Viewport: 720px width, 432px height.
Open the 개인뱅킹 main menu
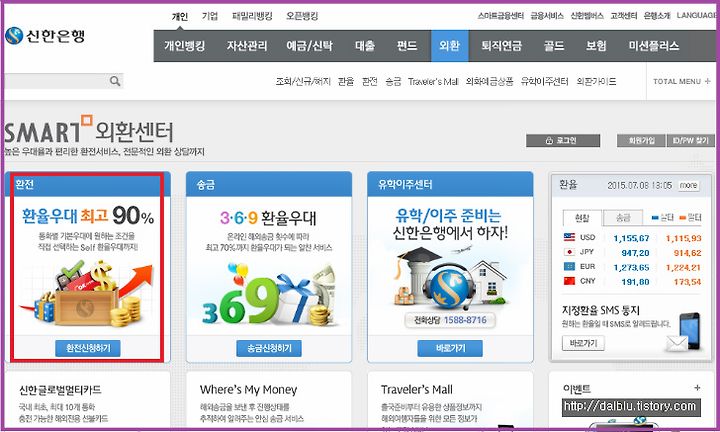[x=185, y=46]
